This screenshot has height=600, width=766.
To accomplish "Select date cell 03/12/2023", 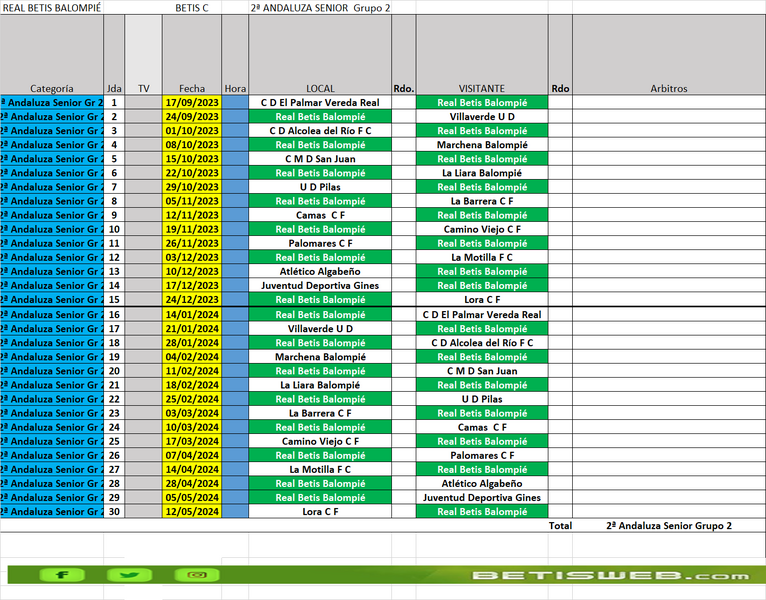I will (x=192, y=257).
